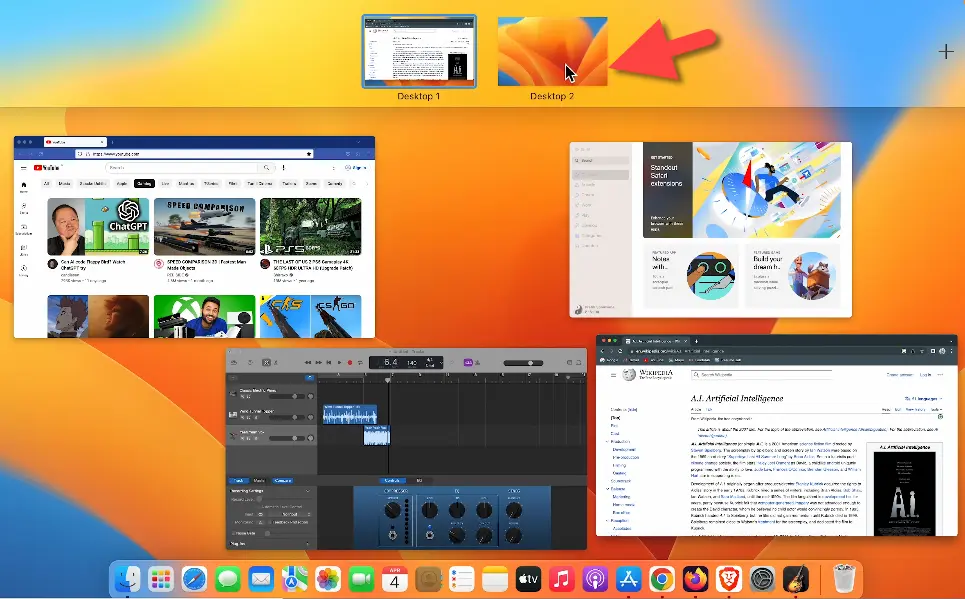Toggle Feedback Protection checkbox in GarageBand
965x599 pixels.
(x=270, y=522)
